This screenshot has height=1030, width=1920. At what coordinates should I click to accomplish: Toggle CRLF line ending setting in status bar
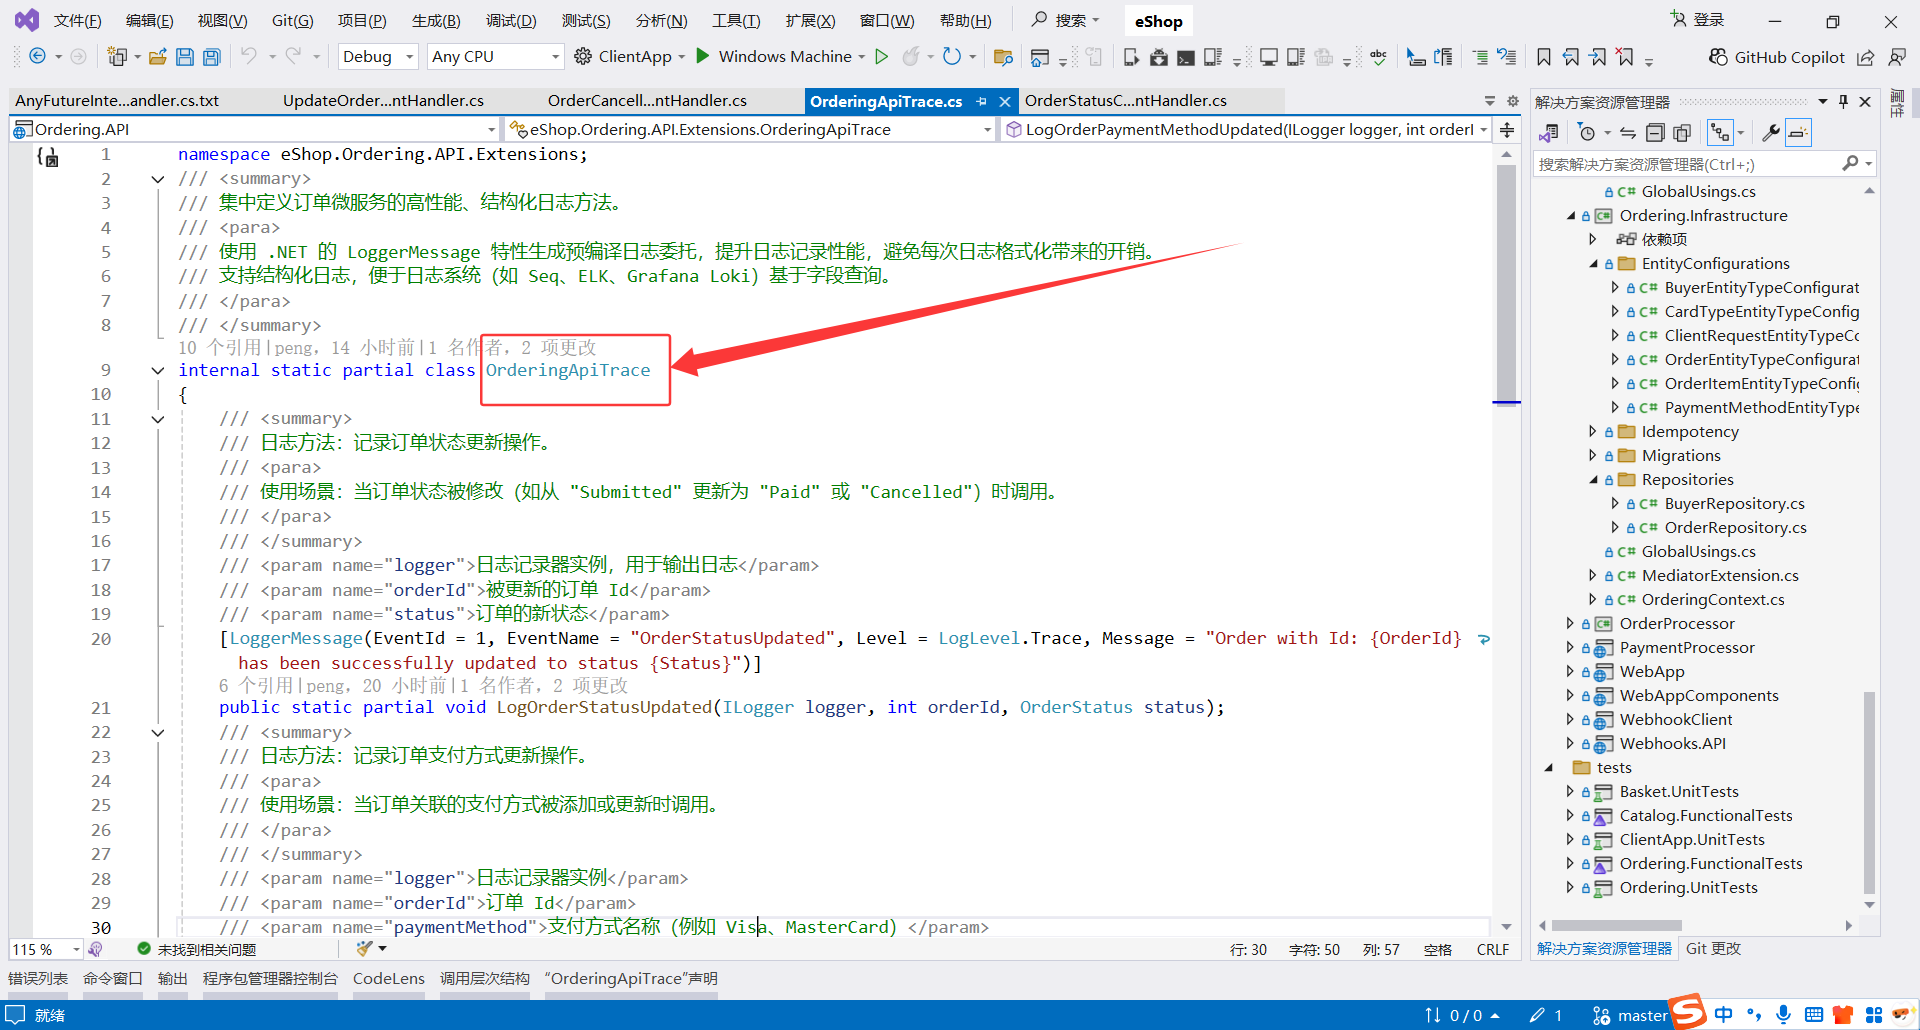(1493, 950)
